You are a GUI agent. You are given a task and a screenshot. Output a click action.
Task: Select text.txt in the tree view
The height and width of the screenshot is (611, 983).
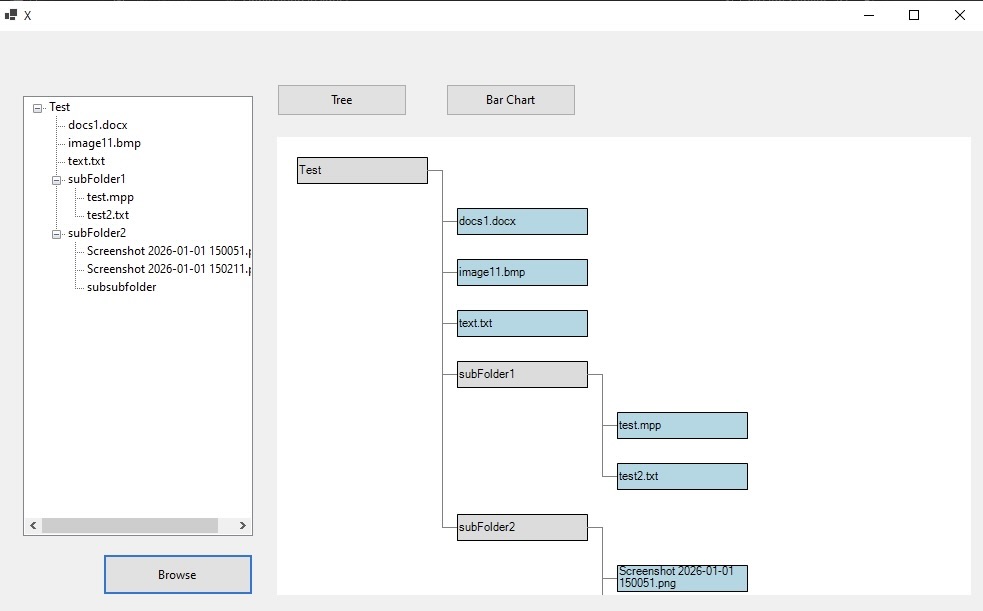coord(87,161)
